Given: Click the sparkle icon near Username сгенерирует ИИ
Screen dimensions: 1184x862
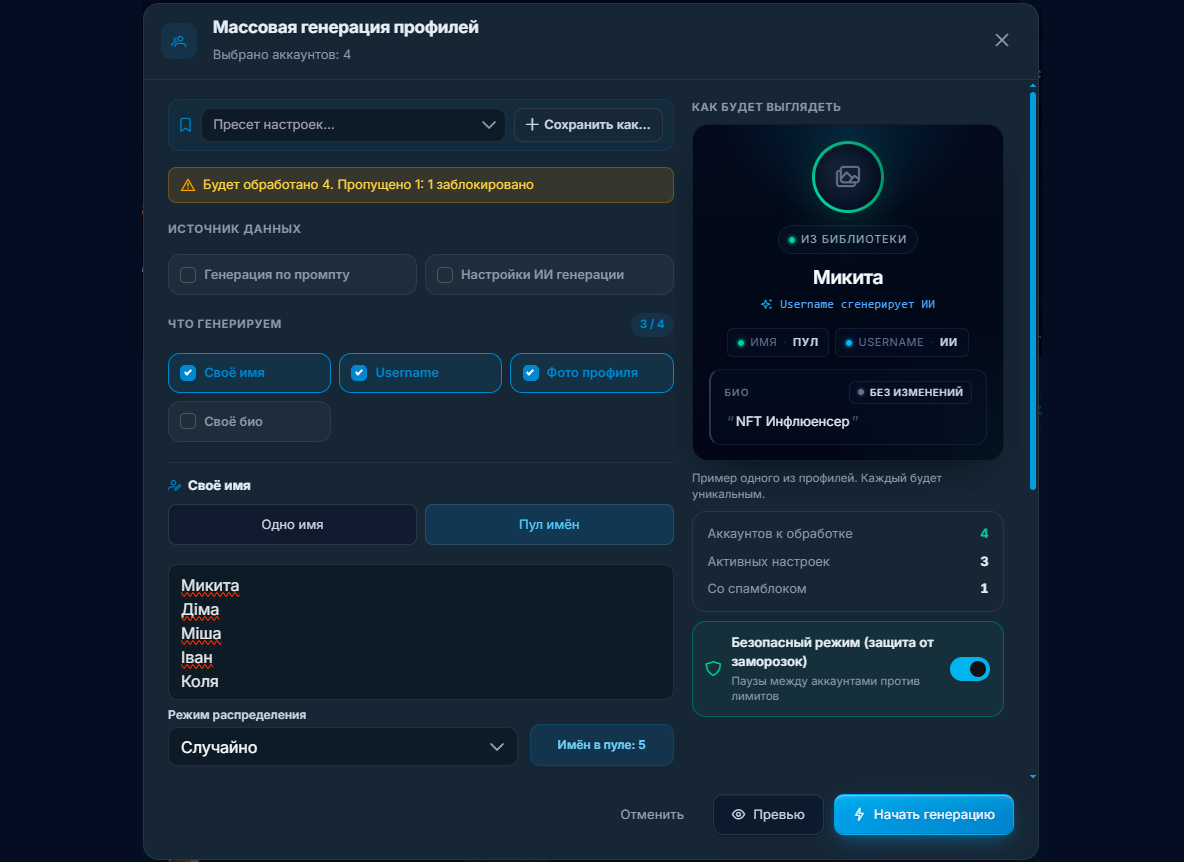Looking at the screenshot, I should click(x=766, y=304).
